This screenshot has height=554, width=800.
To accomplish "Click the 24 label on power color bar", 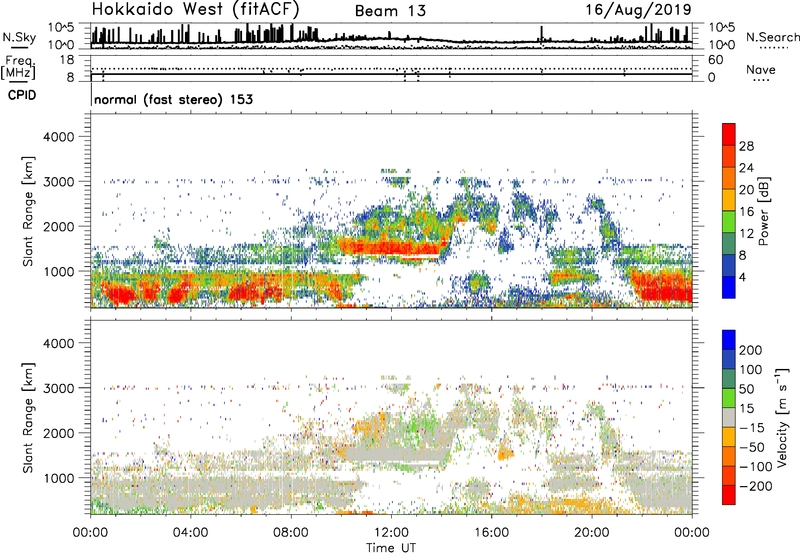I will [746, 168].
